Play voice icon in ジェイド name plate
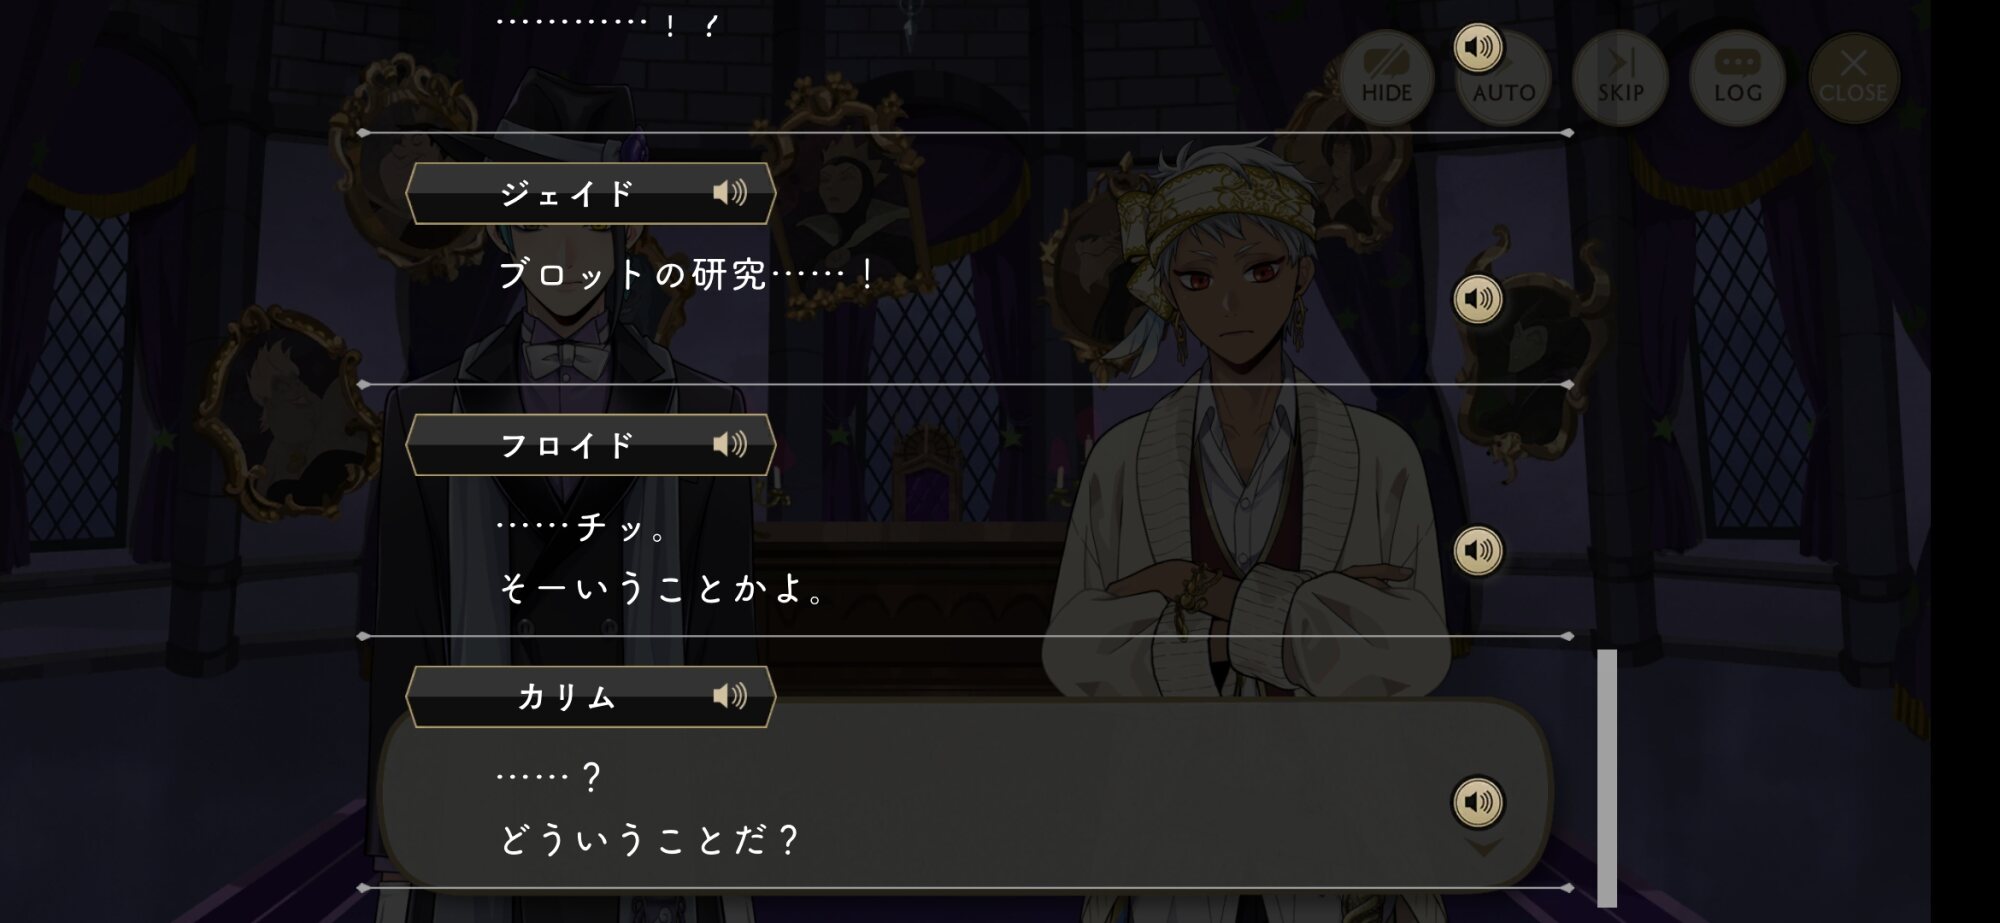Viewport: 2000px width, 923px height. pos(730,192)
